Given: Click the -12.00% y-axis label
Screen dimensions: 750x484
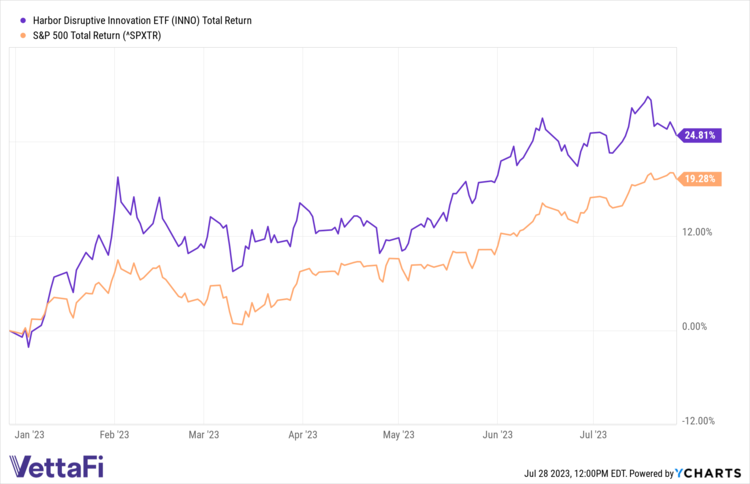Looking at the screenshot, I should pyautogui.click(x=696, y=421).
